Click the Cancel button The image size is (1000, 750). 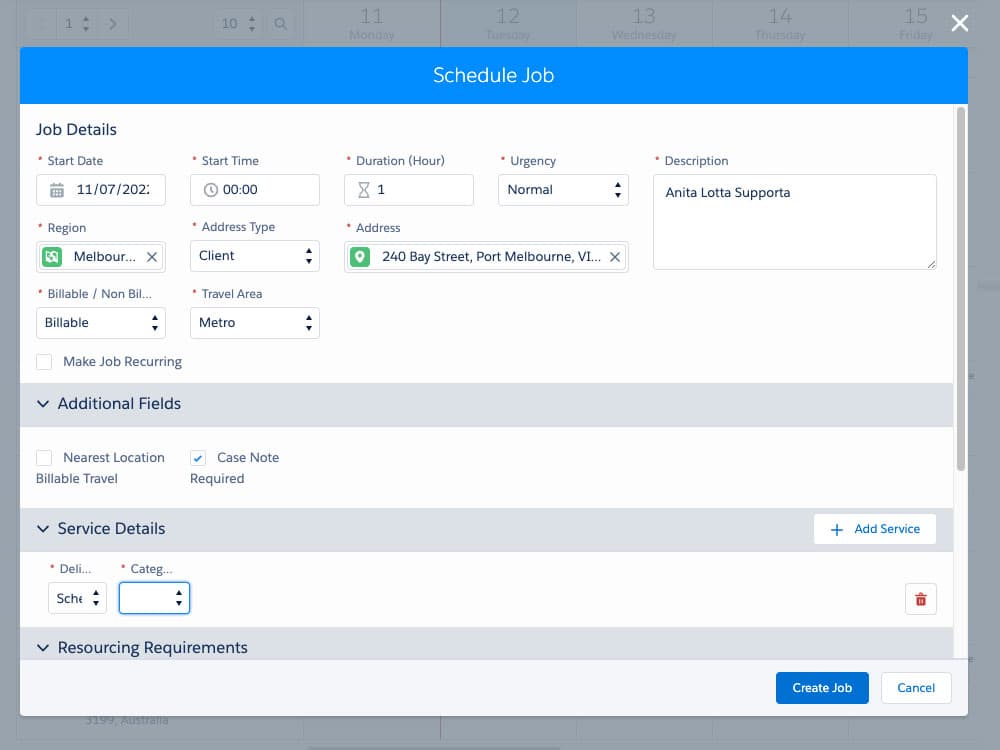pos(916,688)
